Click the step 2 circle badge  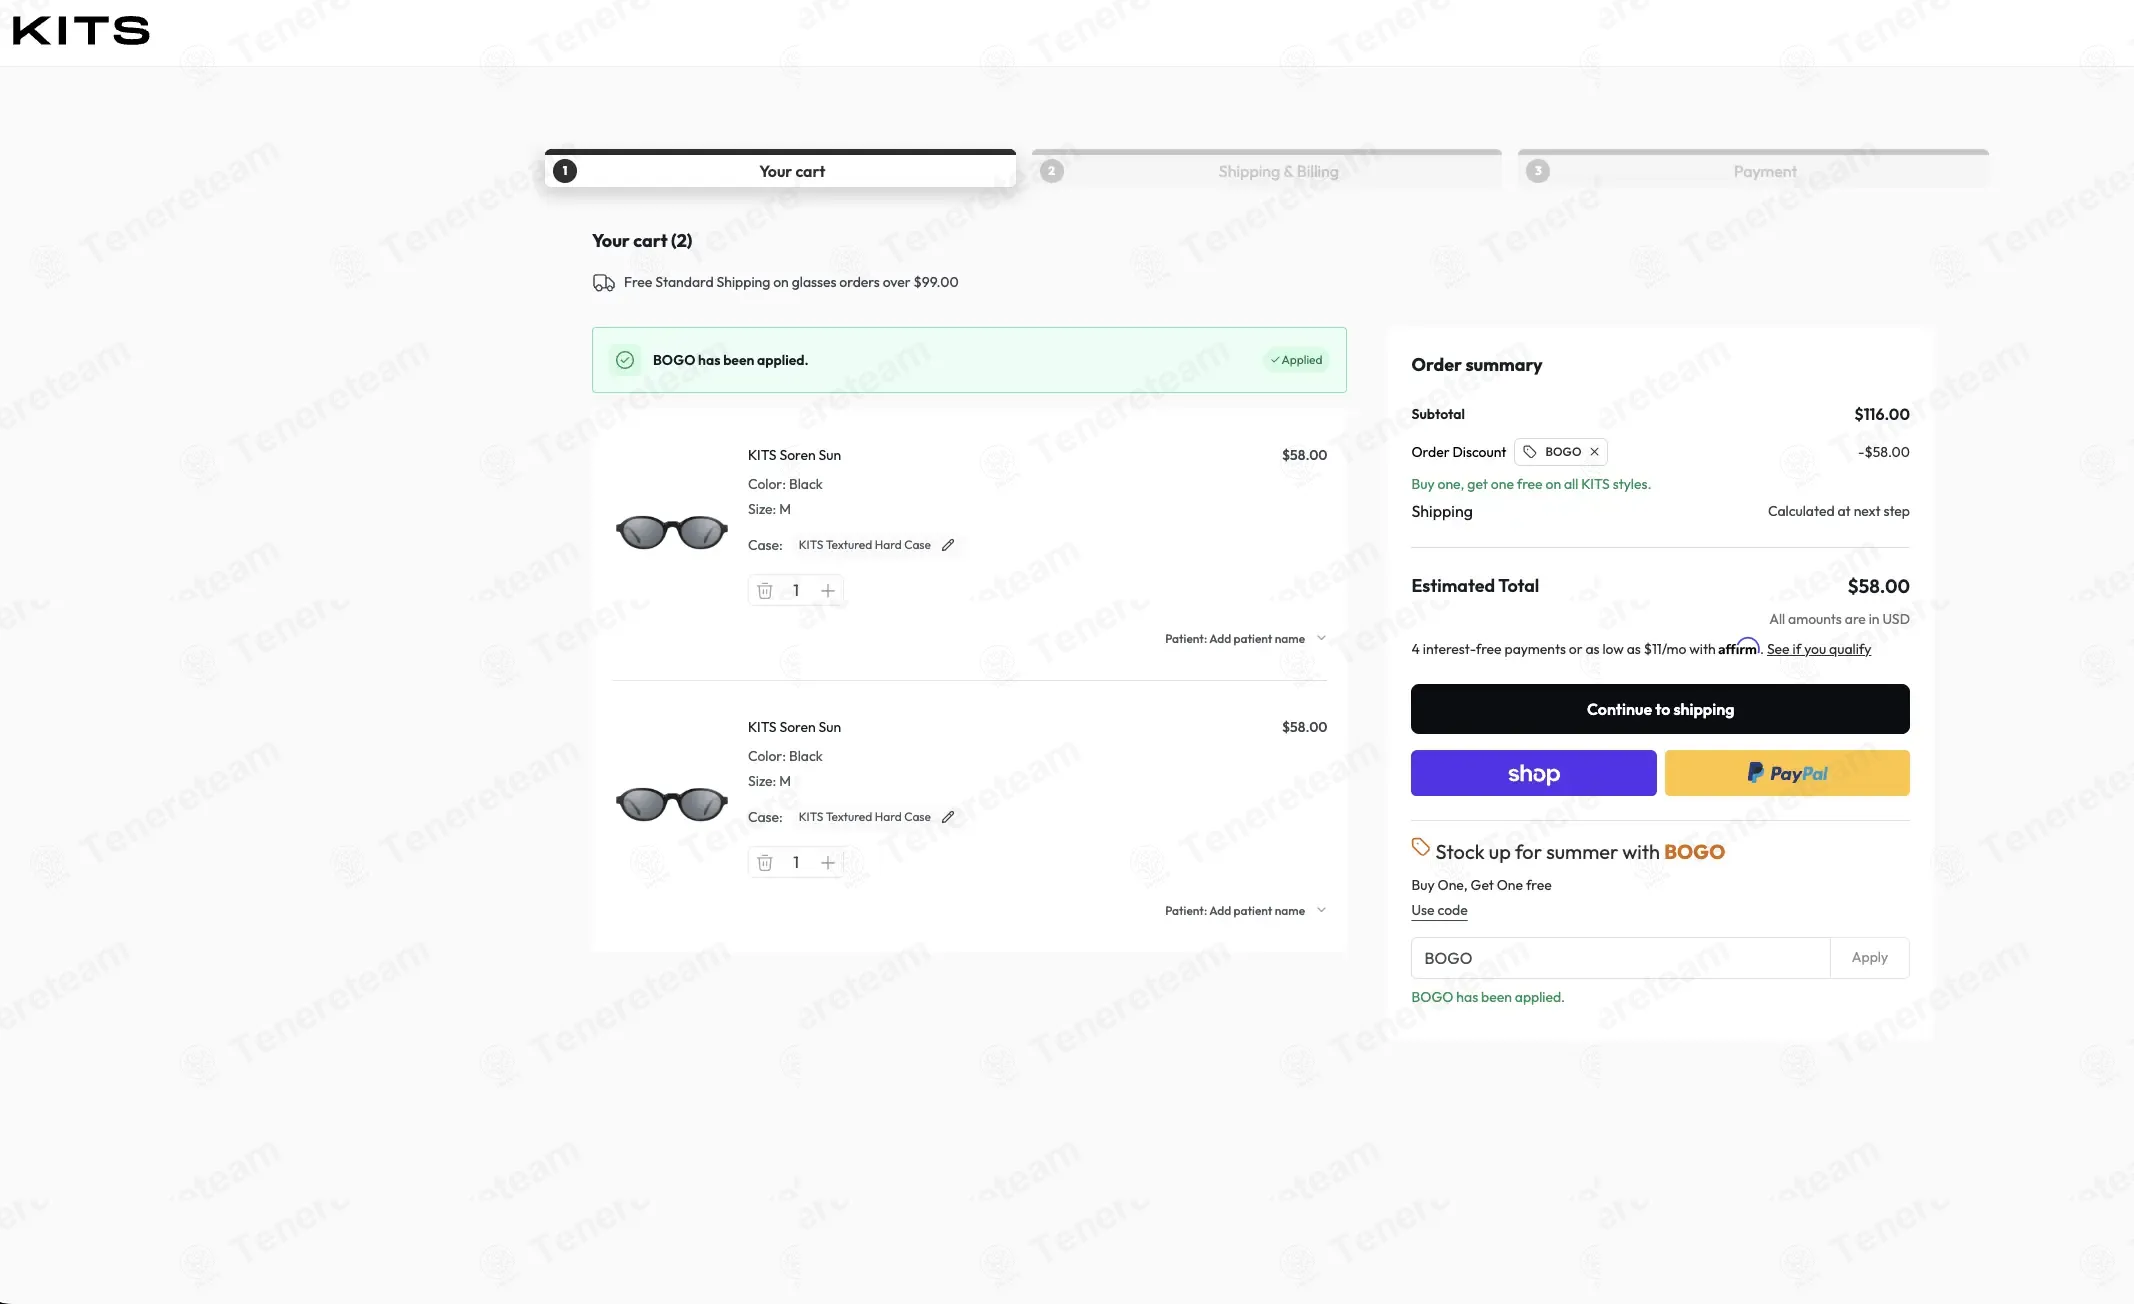1051,171
